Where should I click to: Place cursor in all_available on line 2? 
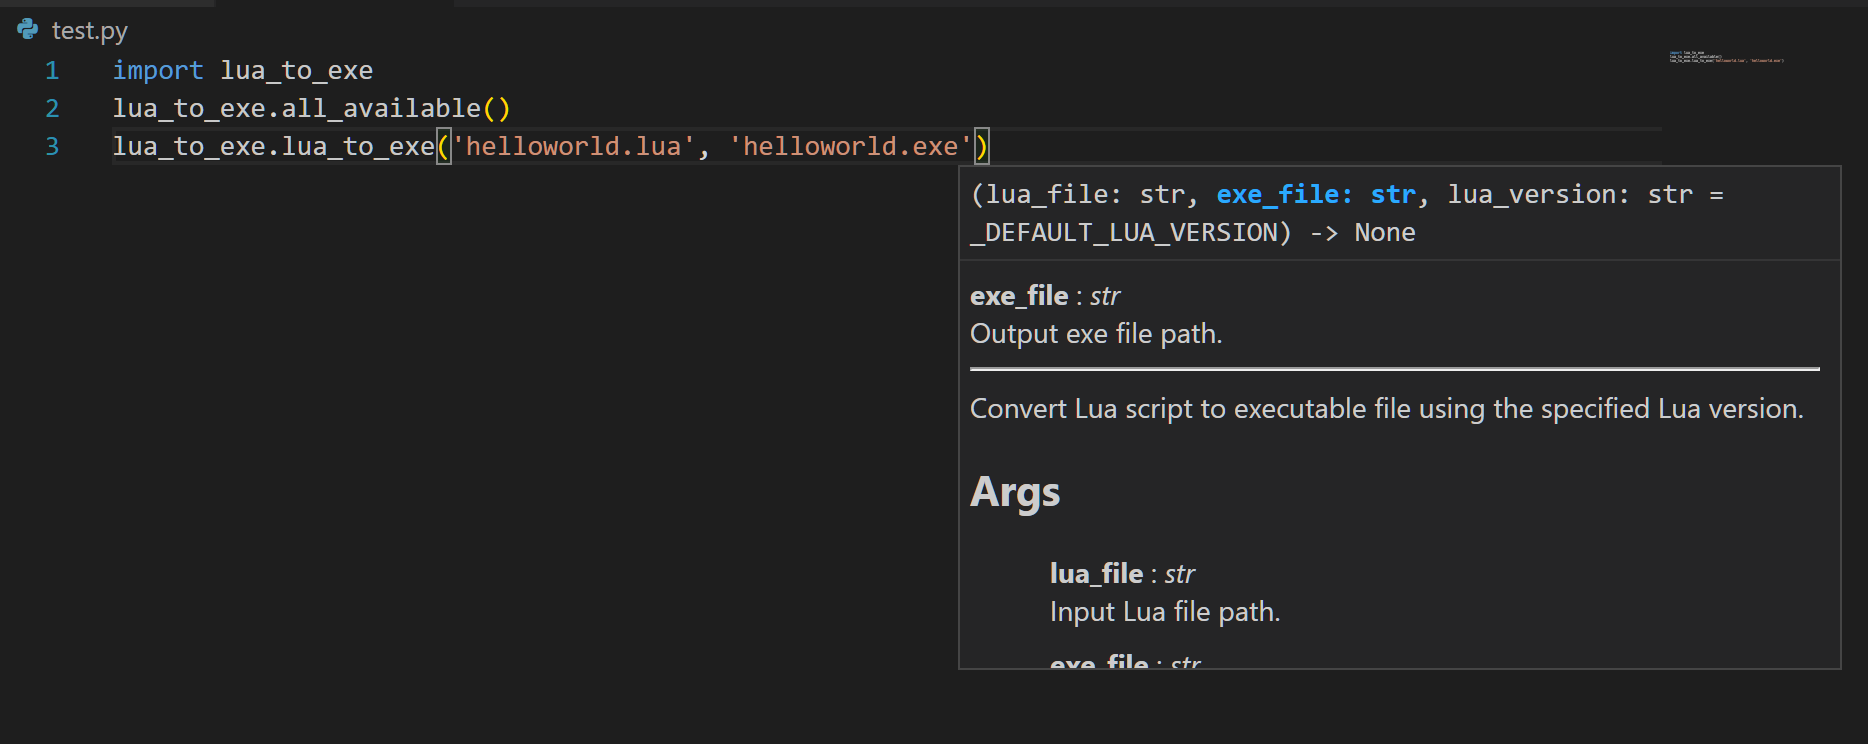[381, 109]
